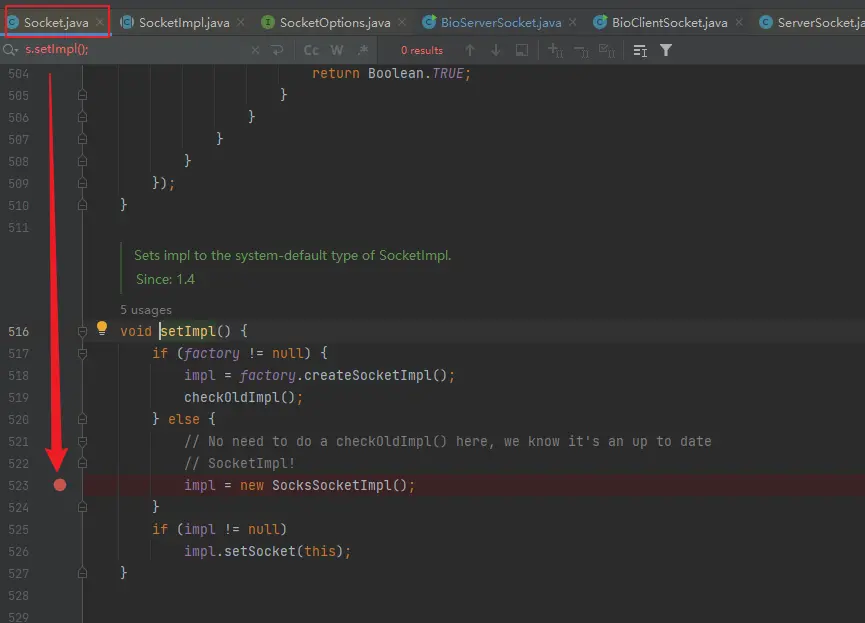The width and height of the screenshot is (865, 623).
Task: Click fold end marker at line 507
Action: point(82,139)
